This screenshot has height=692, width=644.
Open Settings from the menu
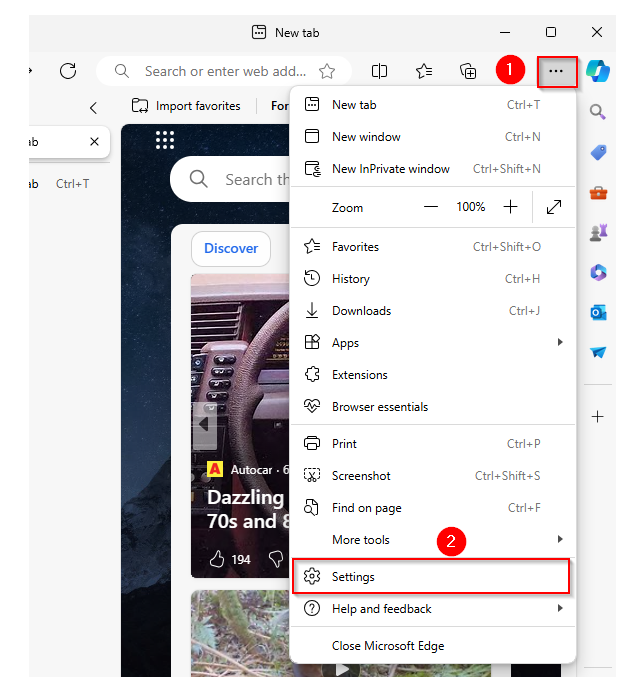tap(431, 576)
